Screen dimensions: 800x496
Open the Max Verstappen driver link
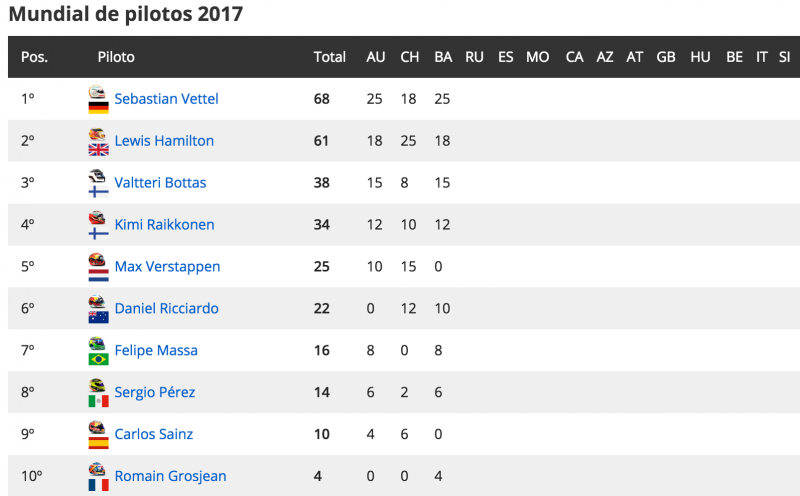tap(167, 266)
